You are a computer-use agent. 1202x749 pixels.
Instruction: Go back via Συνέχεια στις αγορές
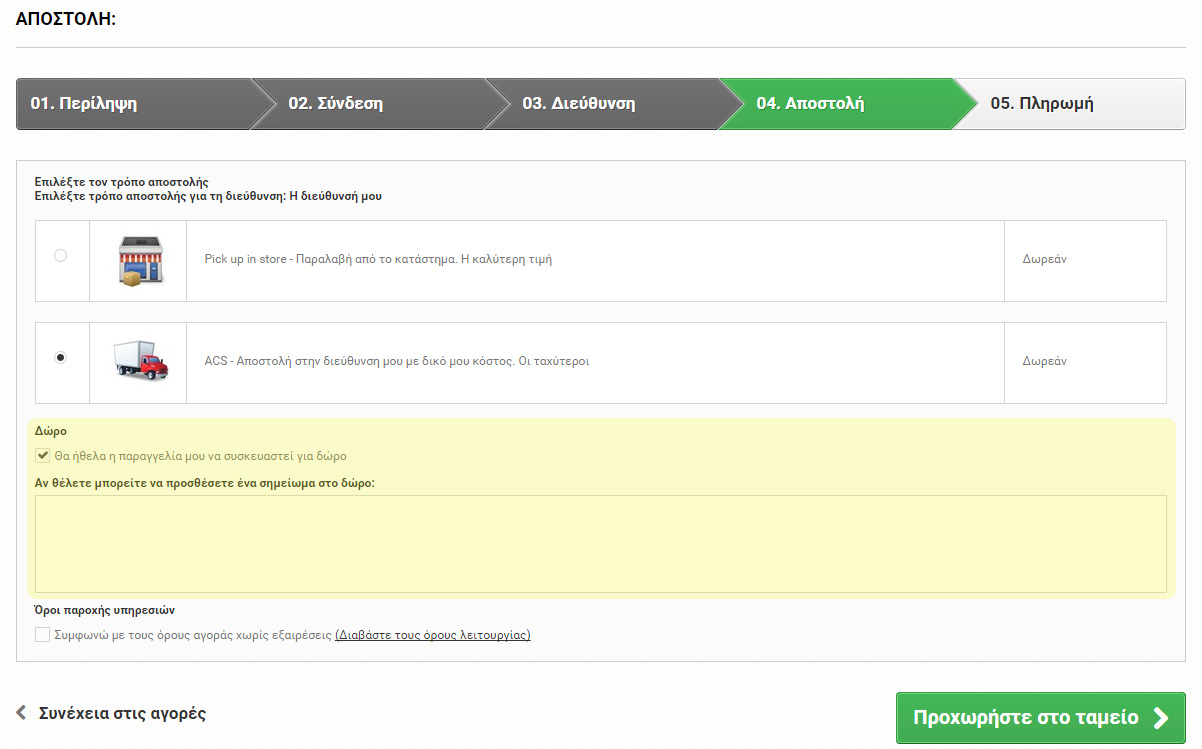click(x=122, y=714)
